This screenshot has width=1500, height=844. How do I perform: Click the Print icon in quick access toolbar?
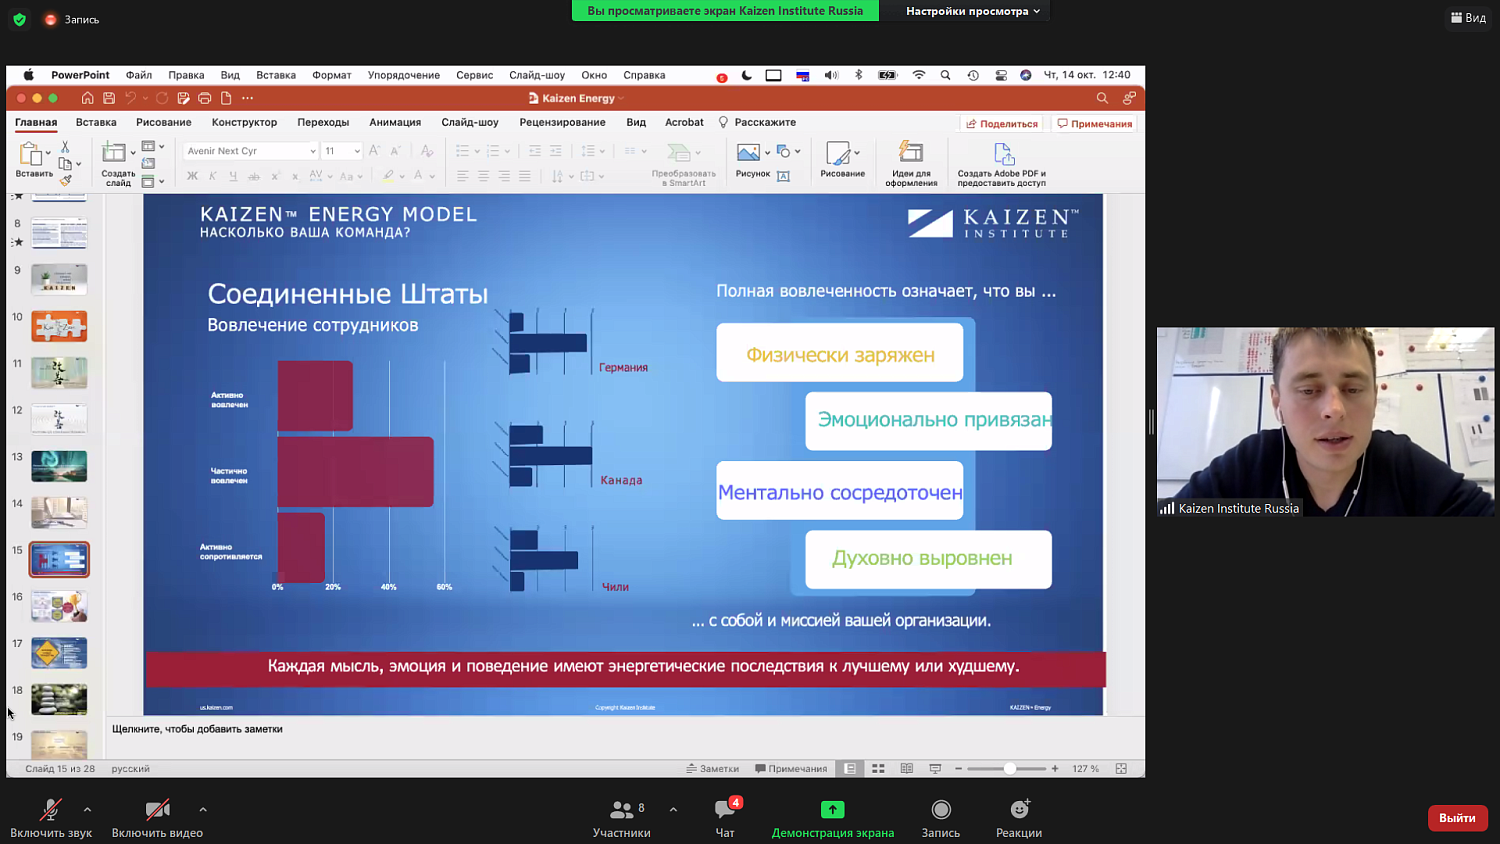[x=204, y=98]
